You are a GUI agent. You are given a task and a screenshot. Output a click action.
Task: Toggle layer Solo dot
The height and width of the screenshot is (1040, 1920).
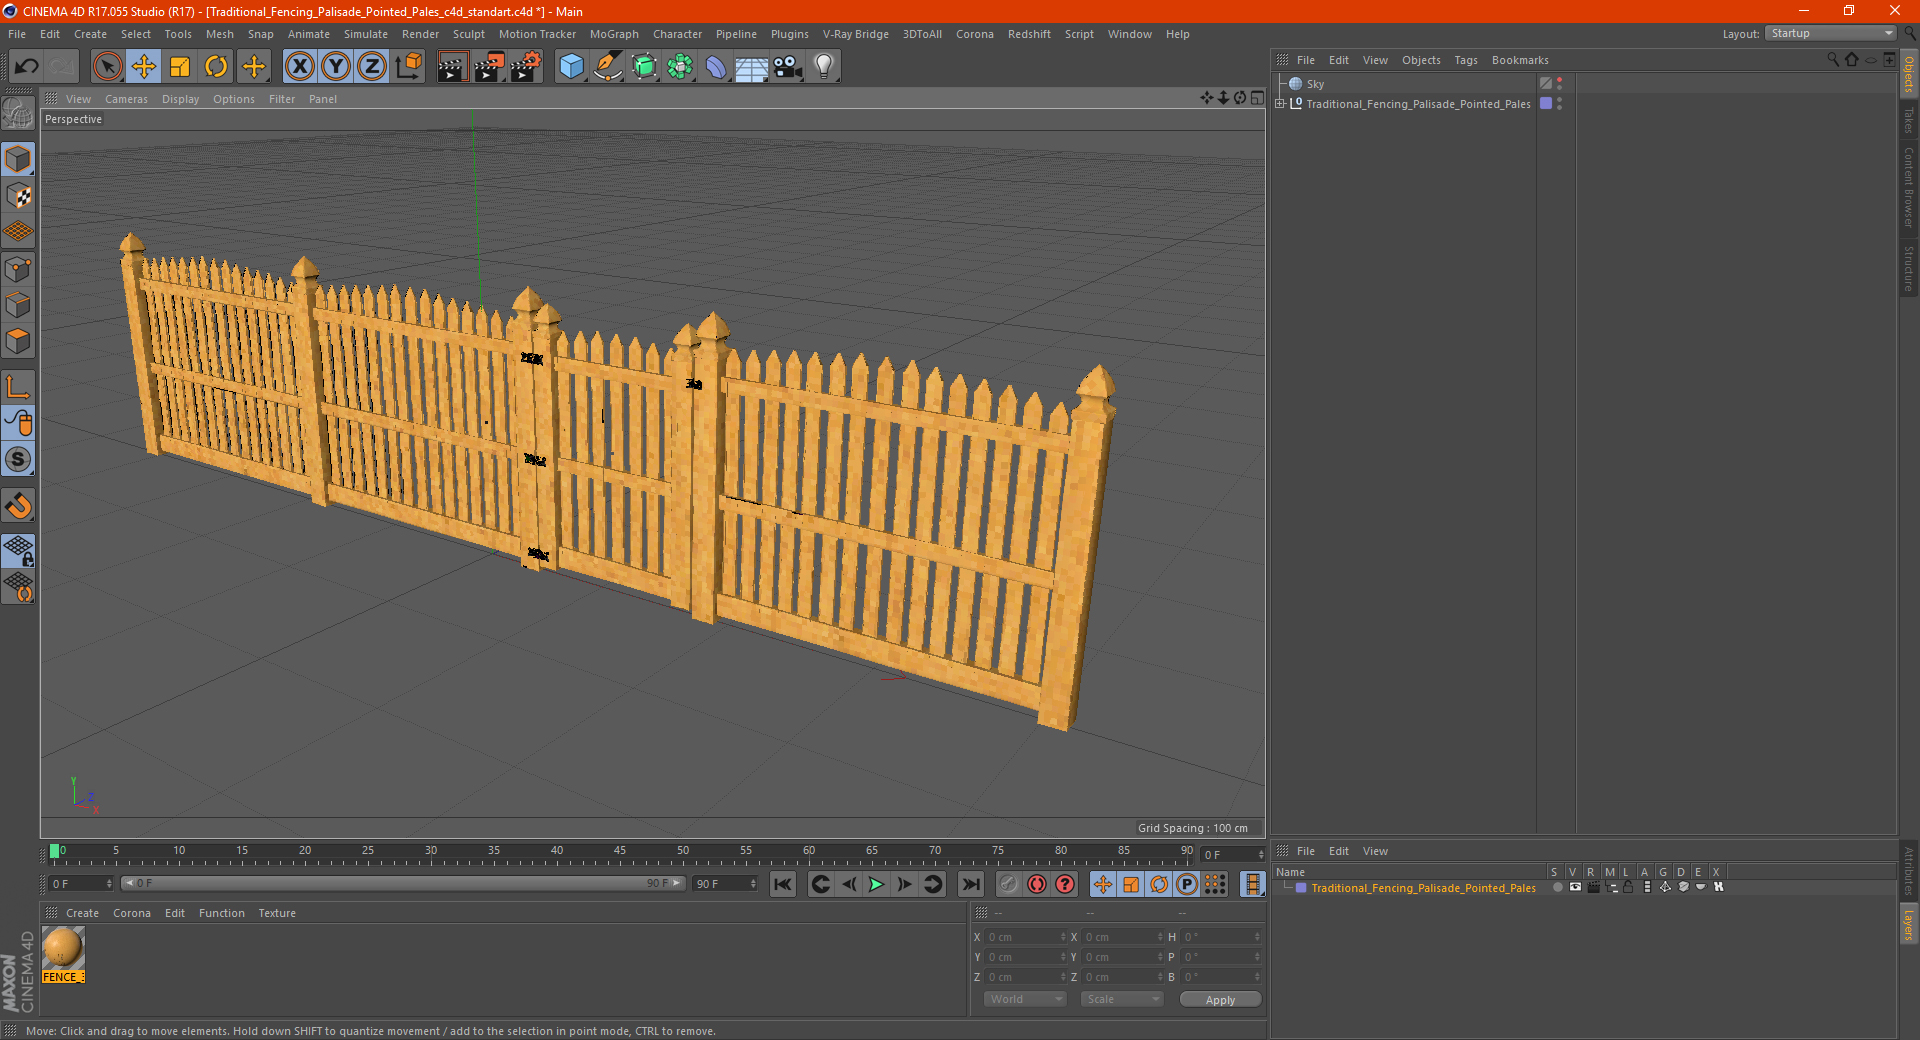(x=1557, y=887)
